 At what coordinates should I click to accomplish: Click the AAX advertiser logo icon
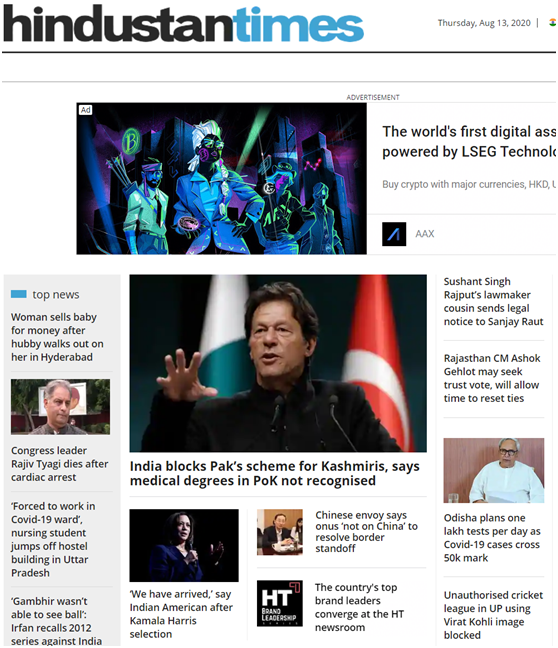[x=394, y=234]
